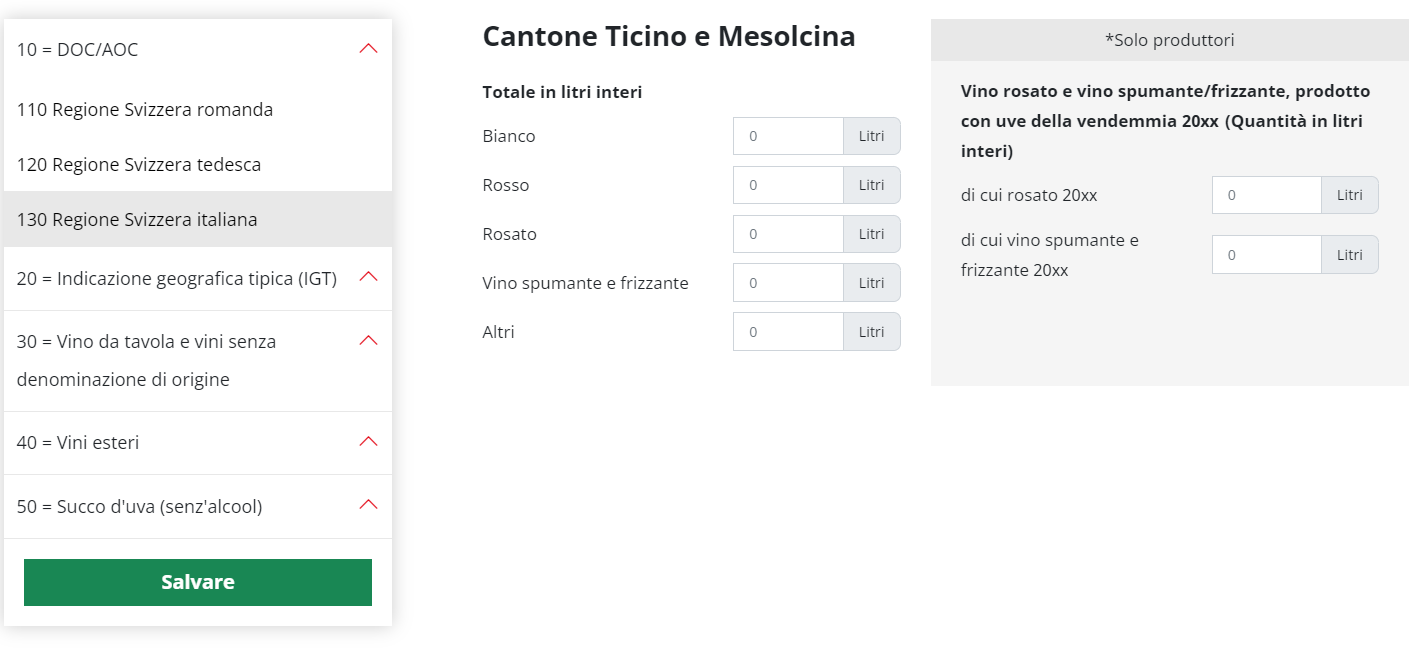Click the Litri unit label beside Bianco

(871, 136)
